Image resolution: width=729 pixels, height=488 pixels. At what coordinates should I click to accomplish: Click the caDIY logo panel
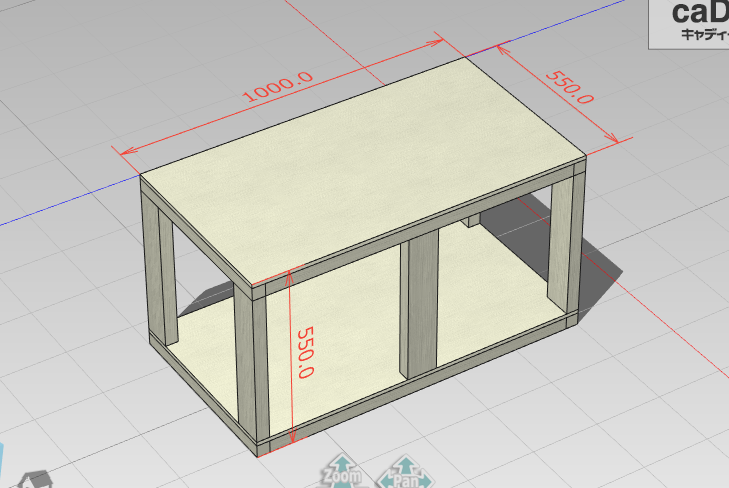pyautogui.click(x=689, y=24)
